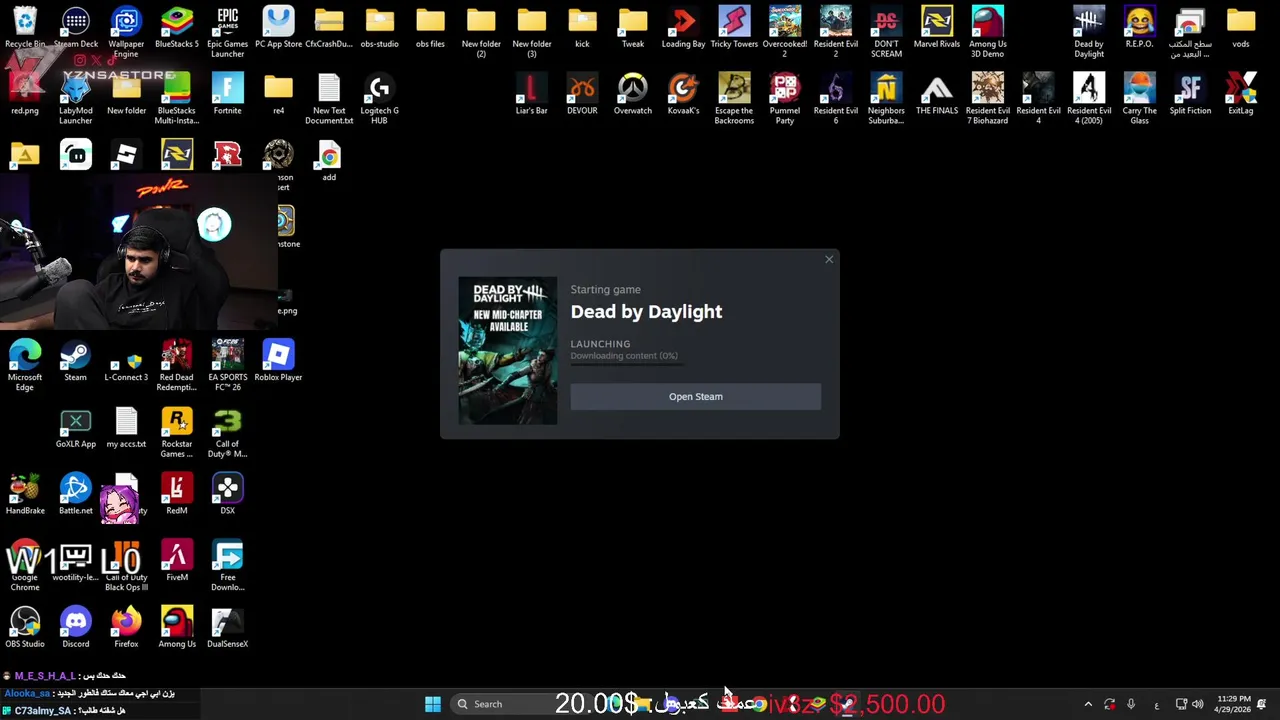Click Dead by Daylight cover art thumbnail
The height and width of the screenshot is (720, 1280).
click(x=508, y=351)
